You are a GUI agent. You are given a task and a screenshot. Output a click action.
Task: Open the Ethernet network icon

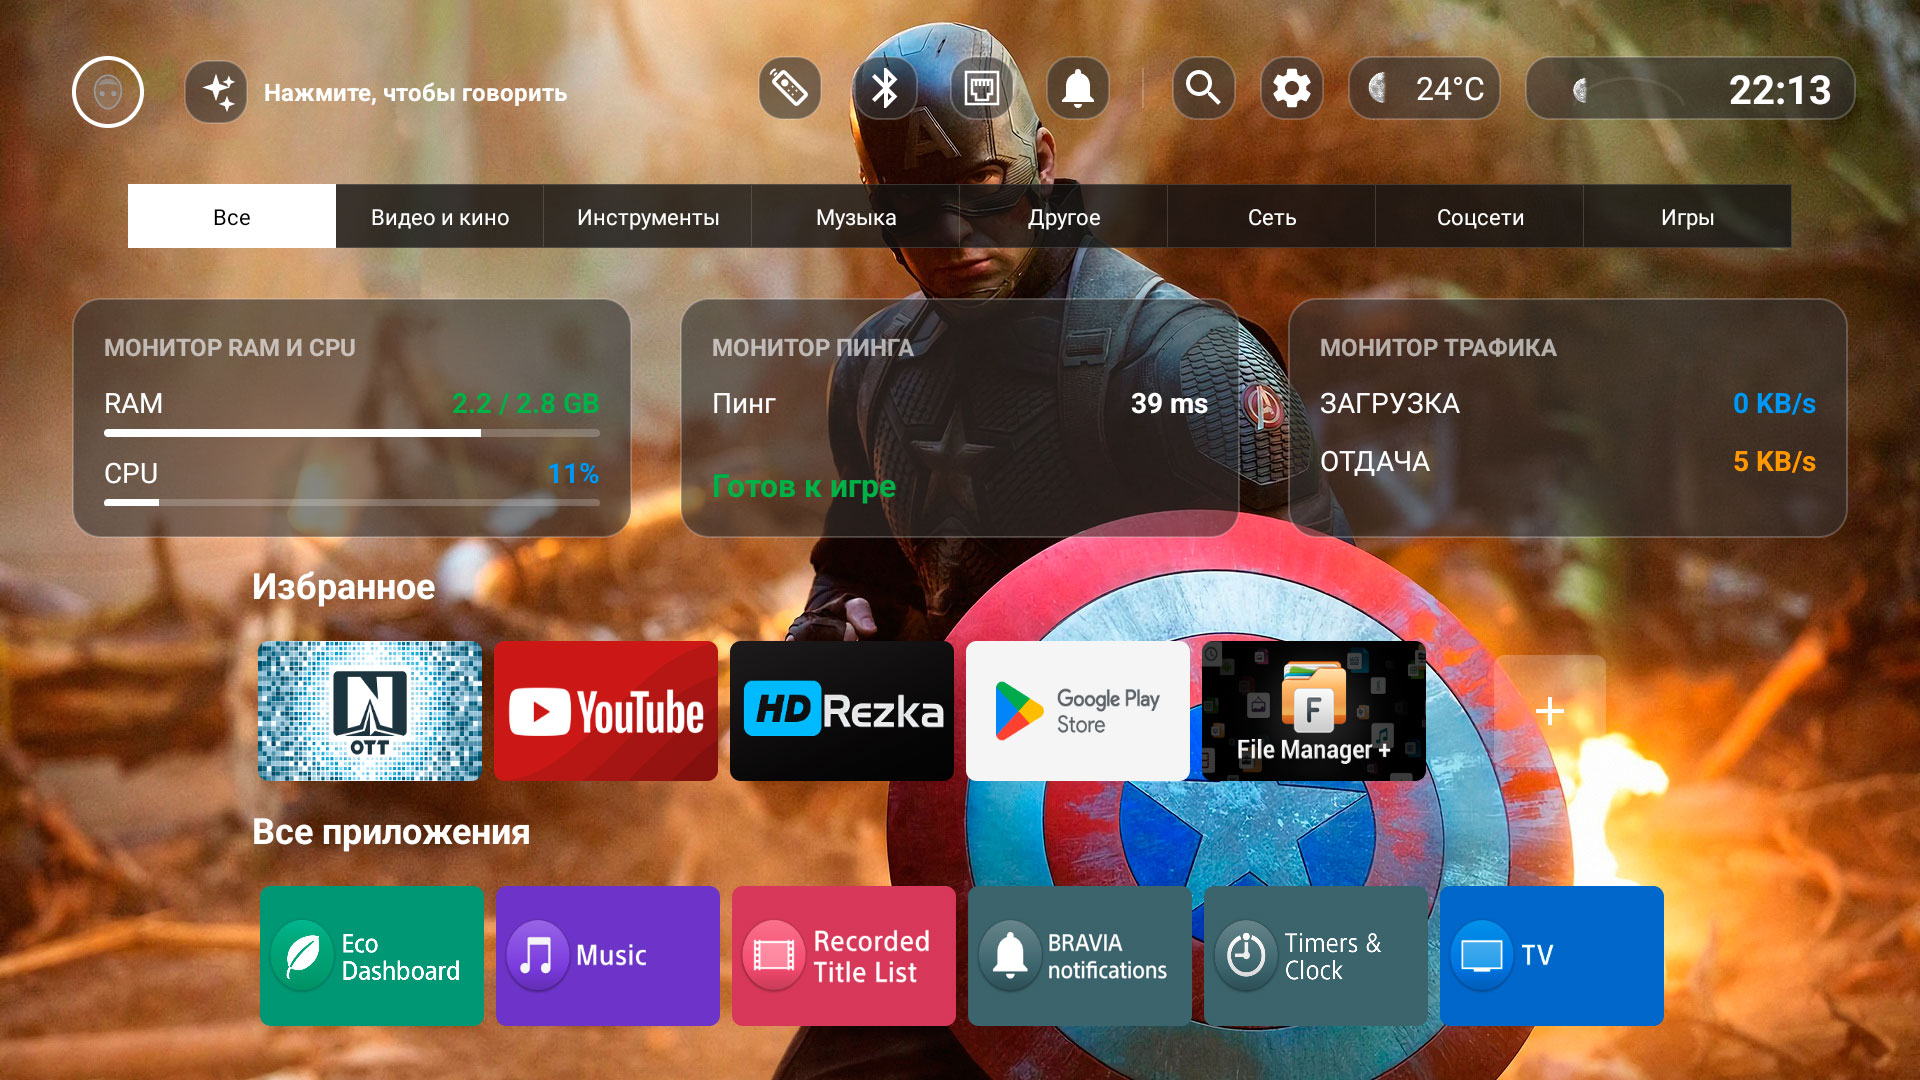[x=981, y=89]
